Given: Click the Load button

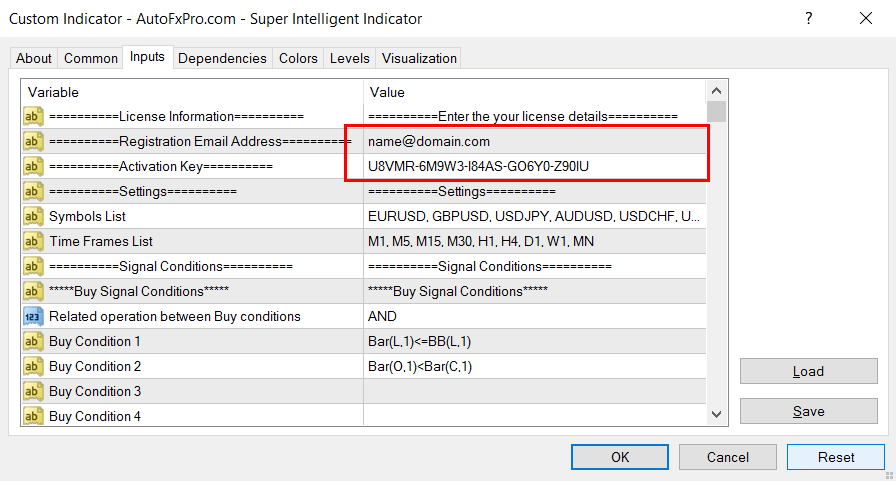Looking at the screenshot, I should click(809, 371).
